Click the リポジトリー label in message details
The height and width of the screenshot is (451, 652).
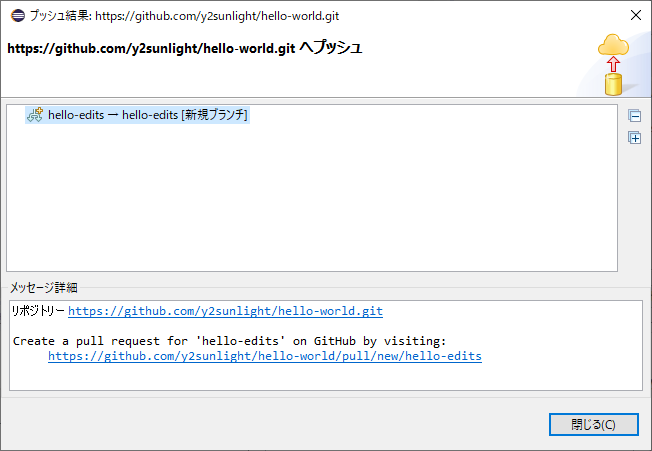pos(38,311)
